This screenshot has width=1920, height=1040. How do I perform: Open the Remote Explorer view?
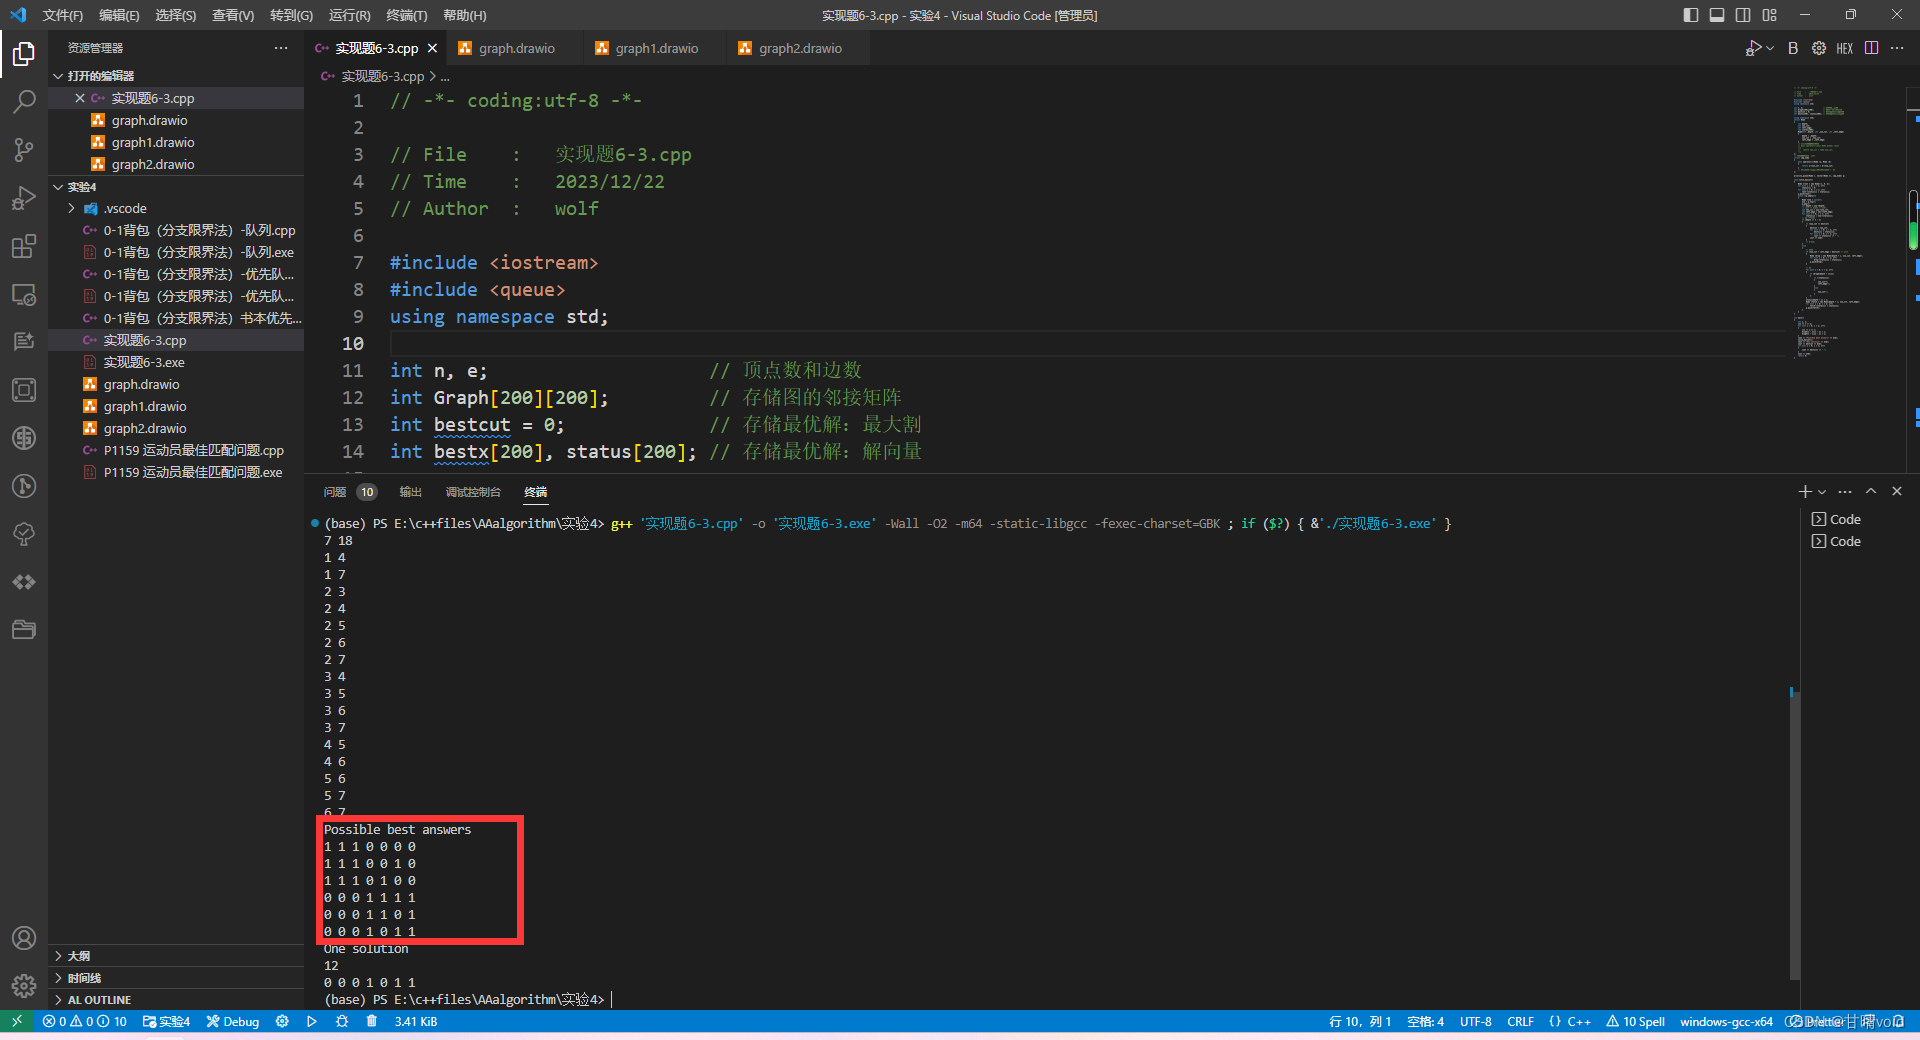(x=24, y=294)
